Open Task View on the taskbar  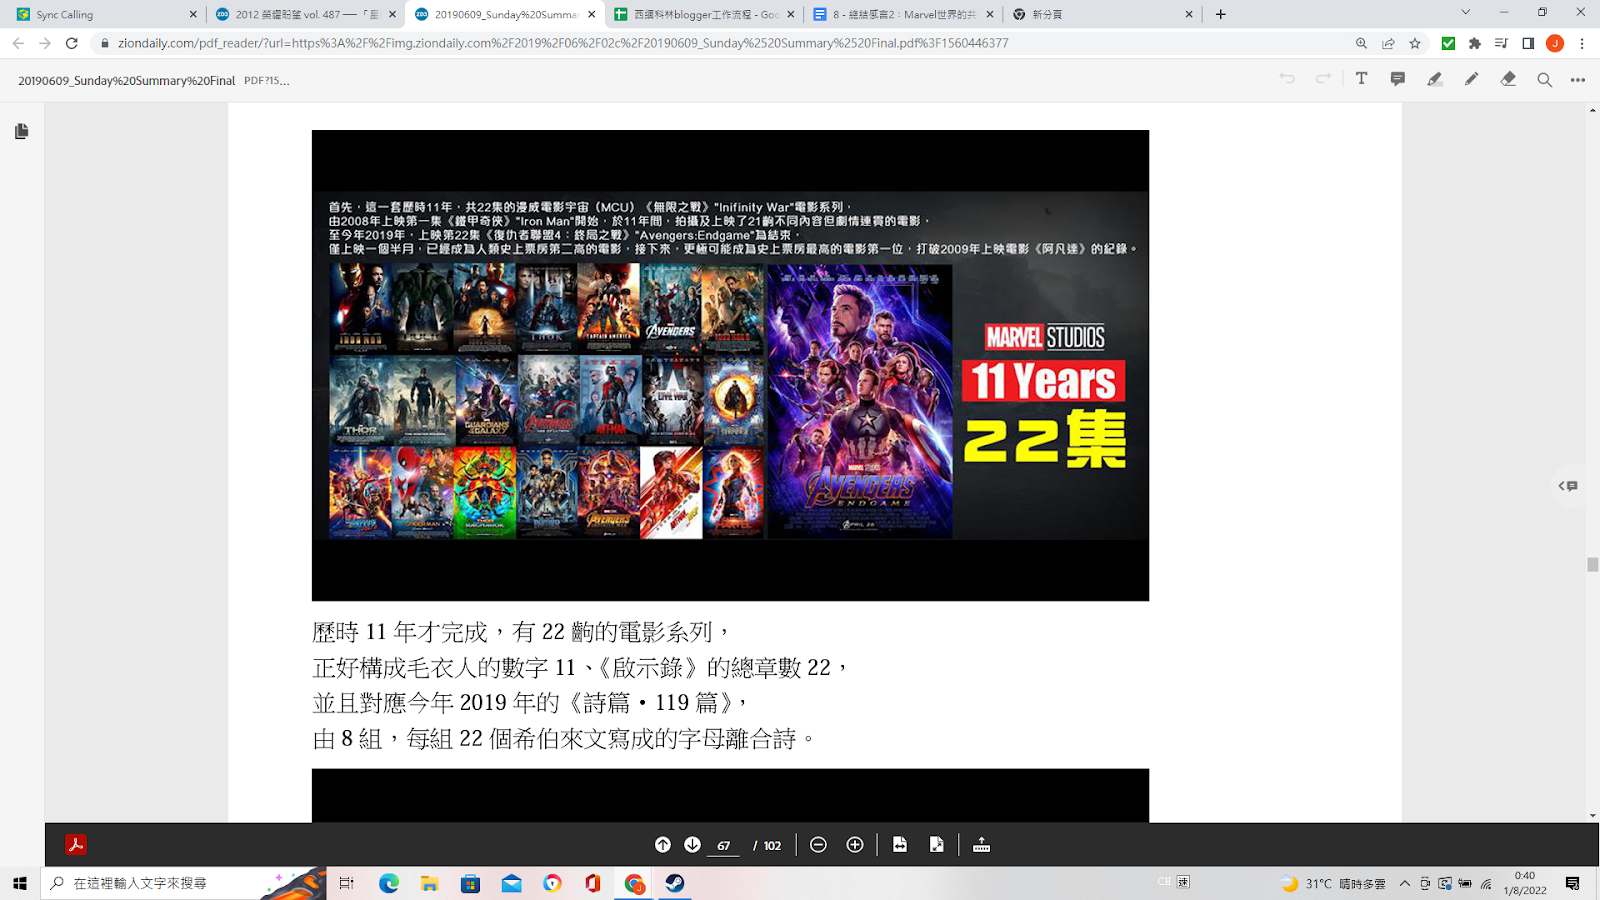click(347, 883)
